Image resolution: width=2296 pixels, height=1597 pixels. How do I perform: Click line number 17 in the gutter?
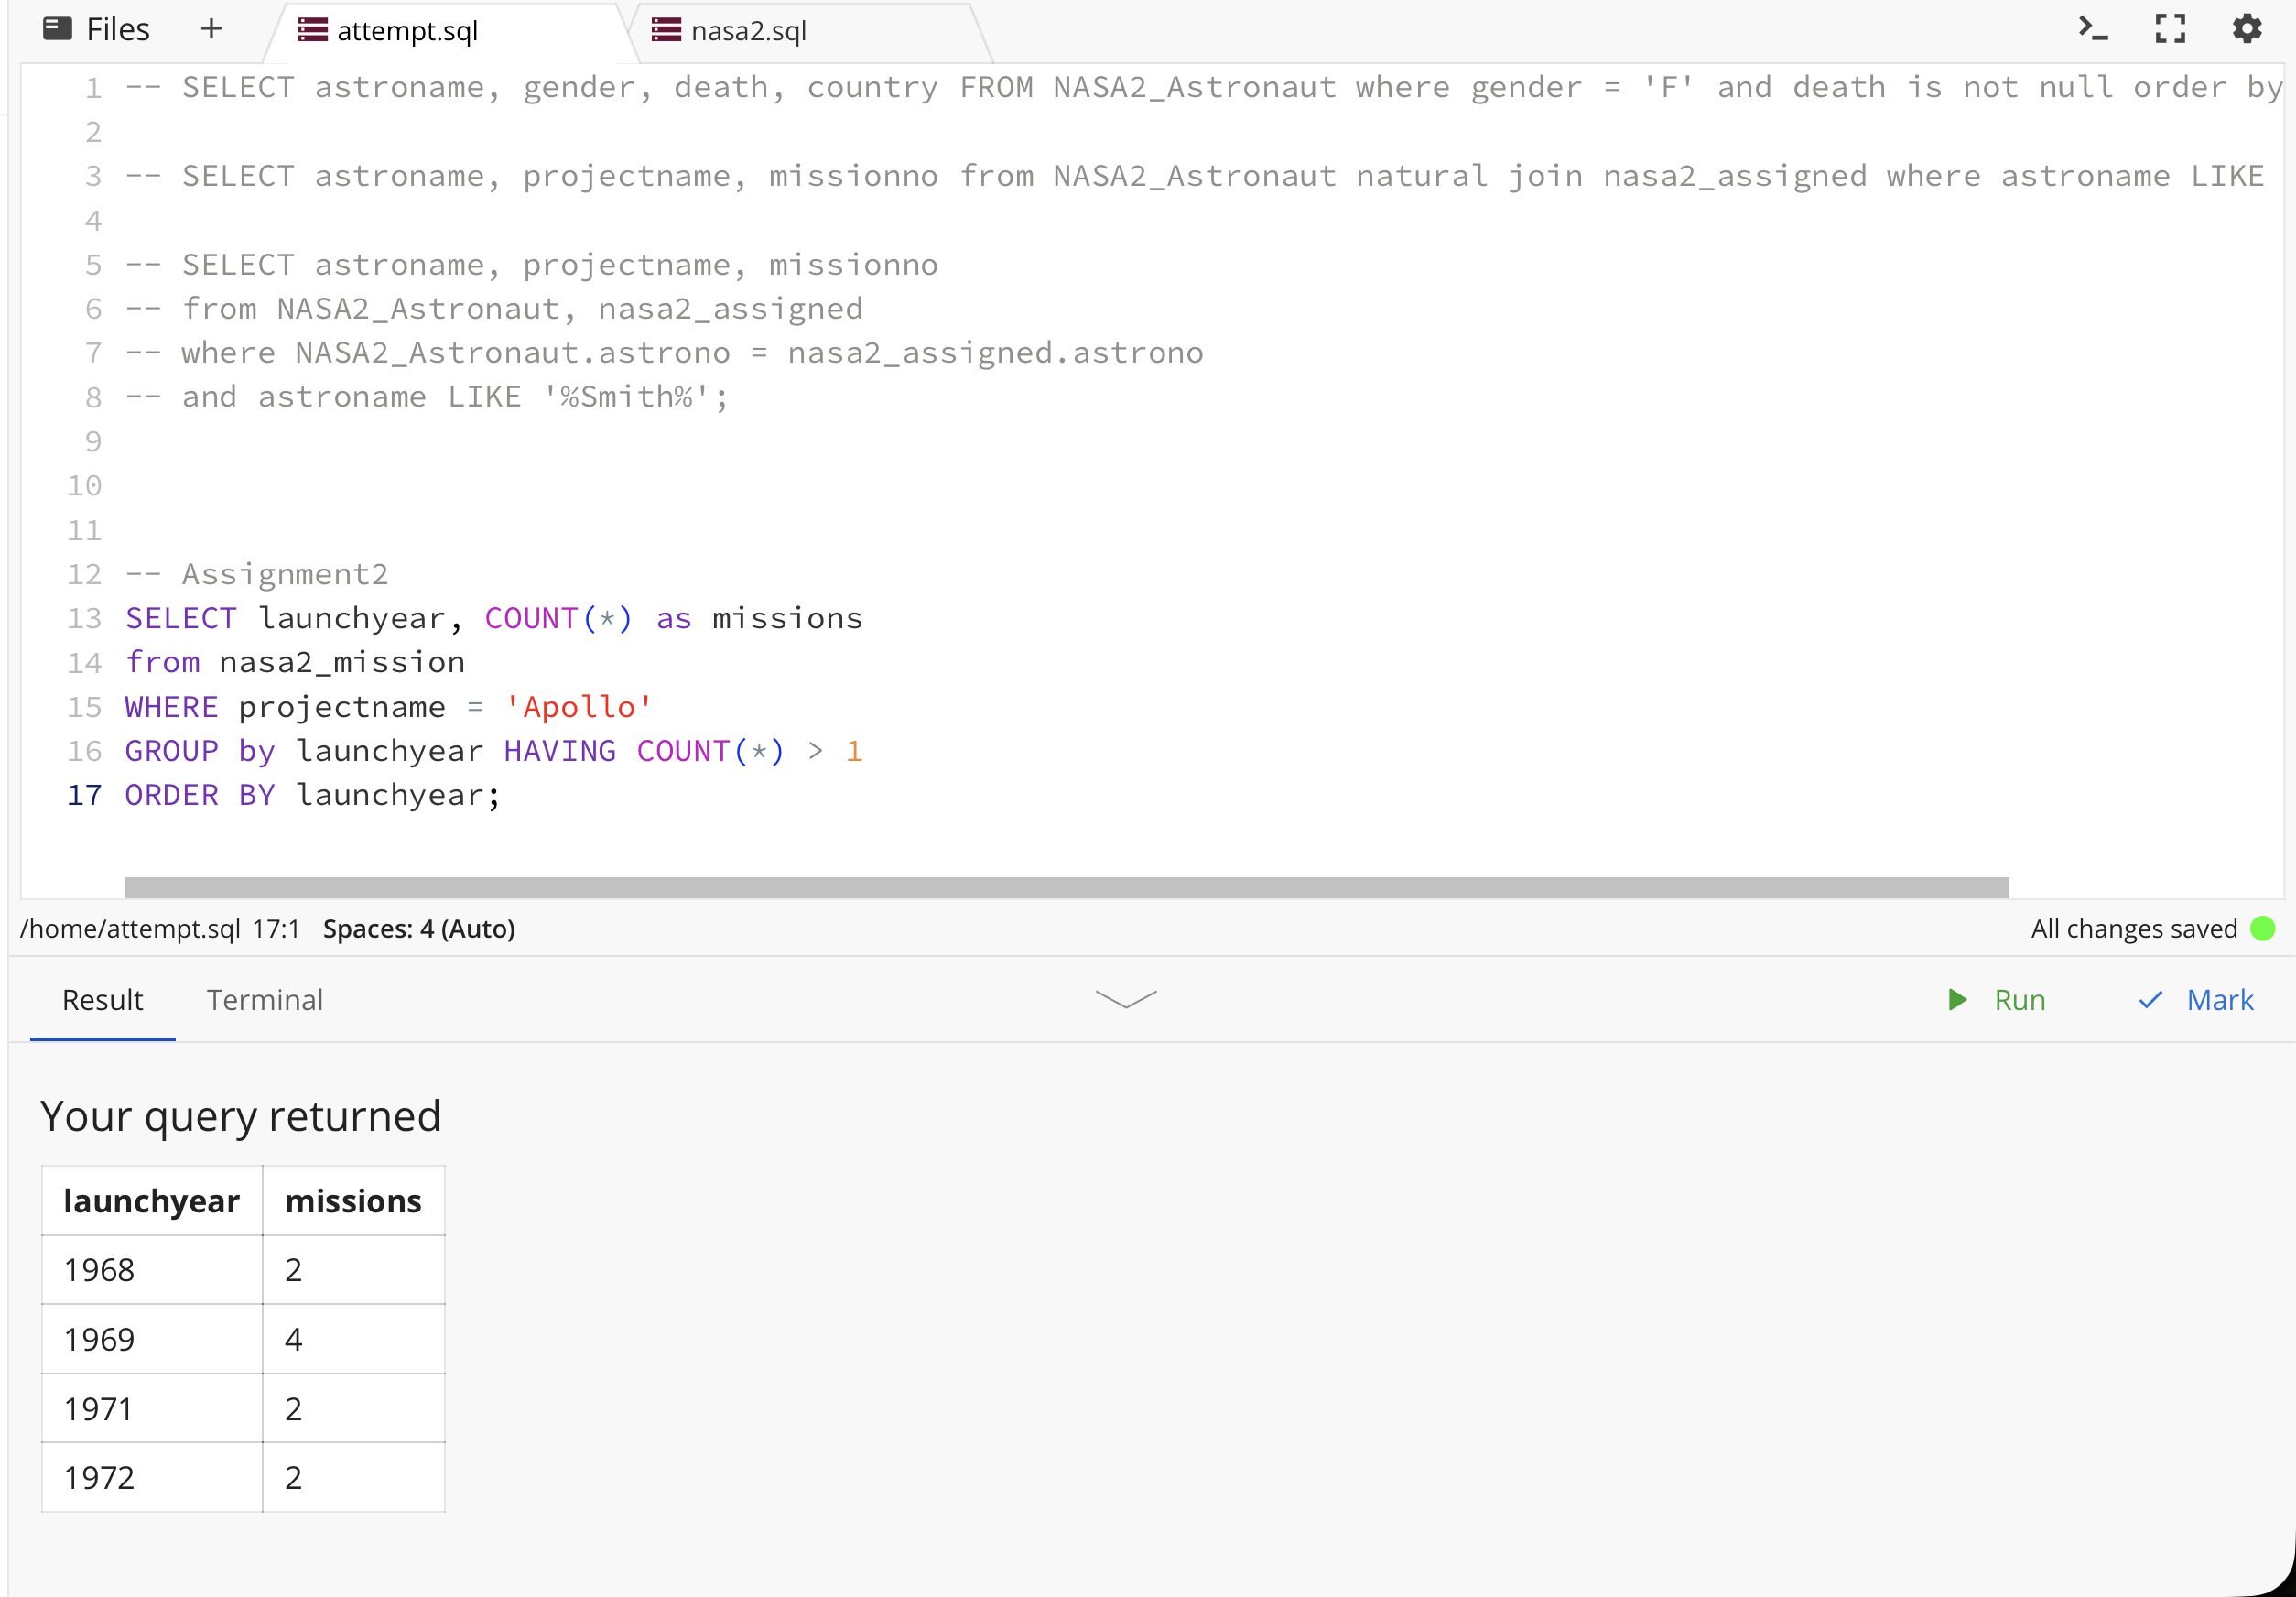[85, 795]
